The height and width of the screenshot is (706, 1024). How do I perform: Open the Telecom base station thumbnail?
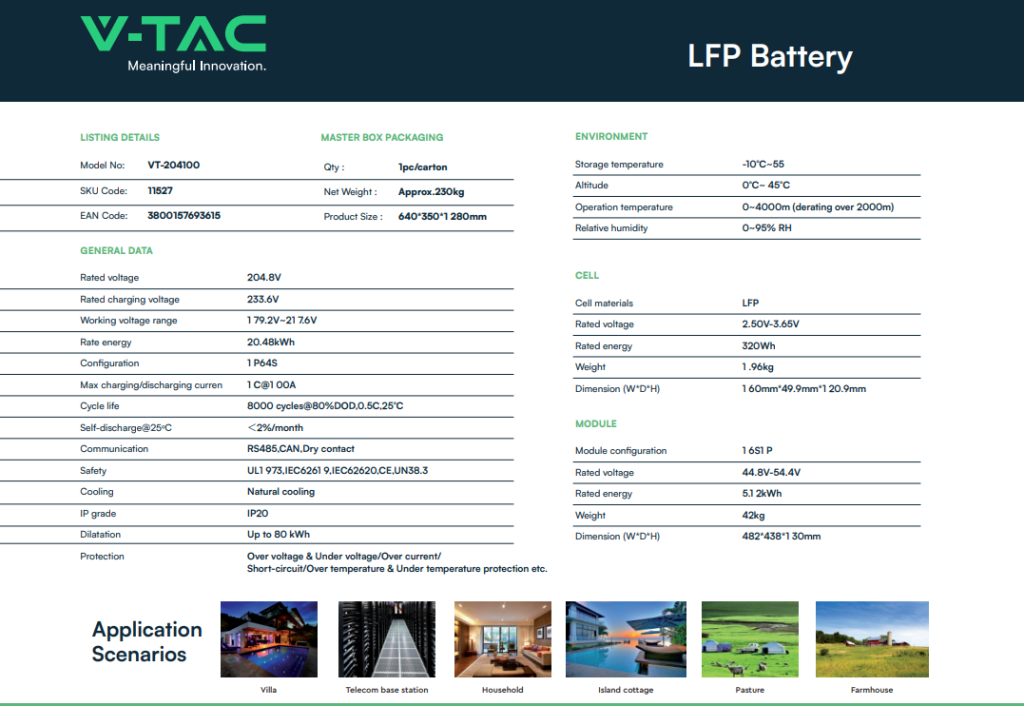tap(386, 640)
